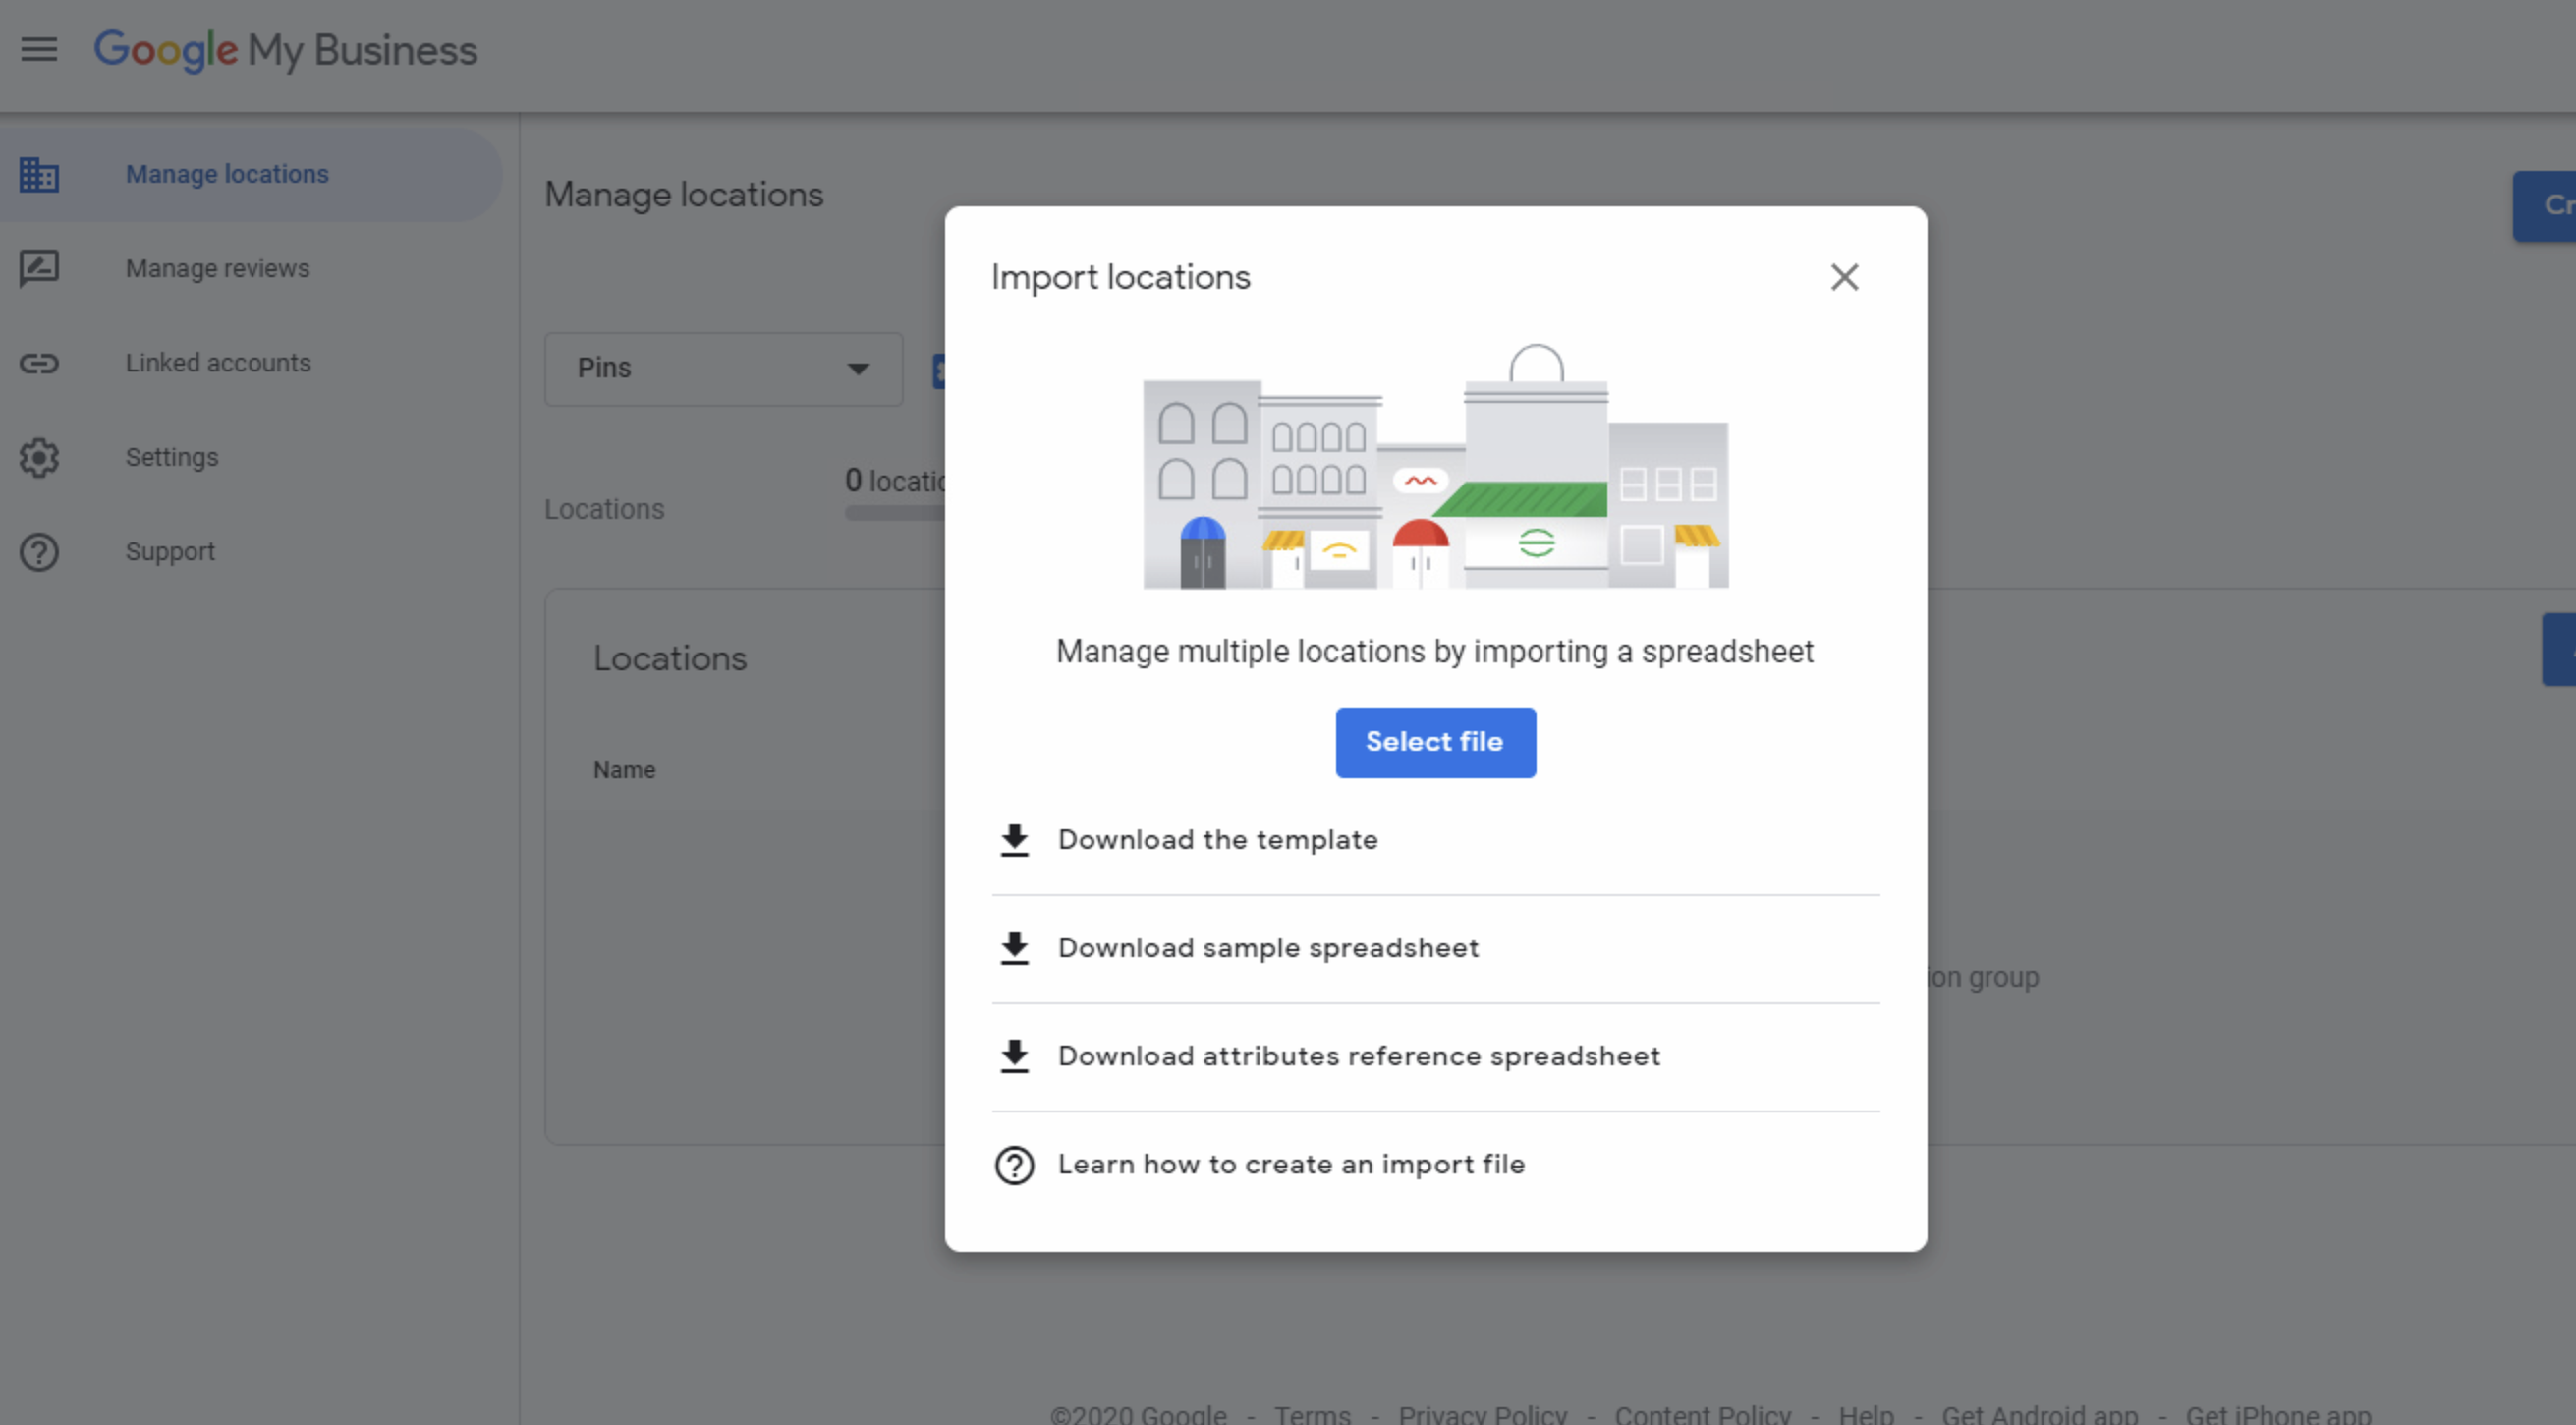Click the Support question mark icon
The width and height of the screenshot is (2576, 1425).
pos(39,552)
